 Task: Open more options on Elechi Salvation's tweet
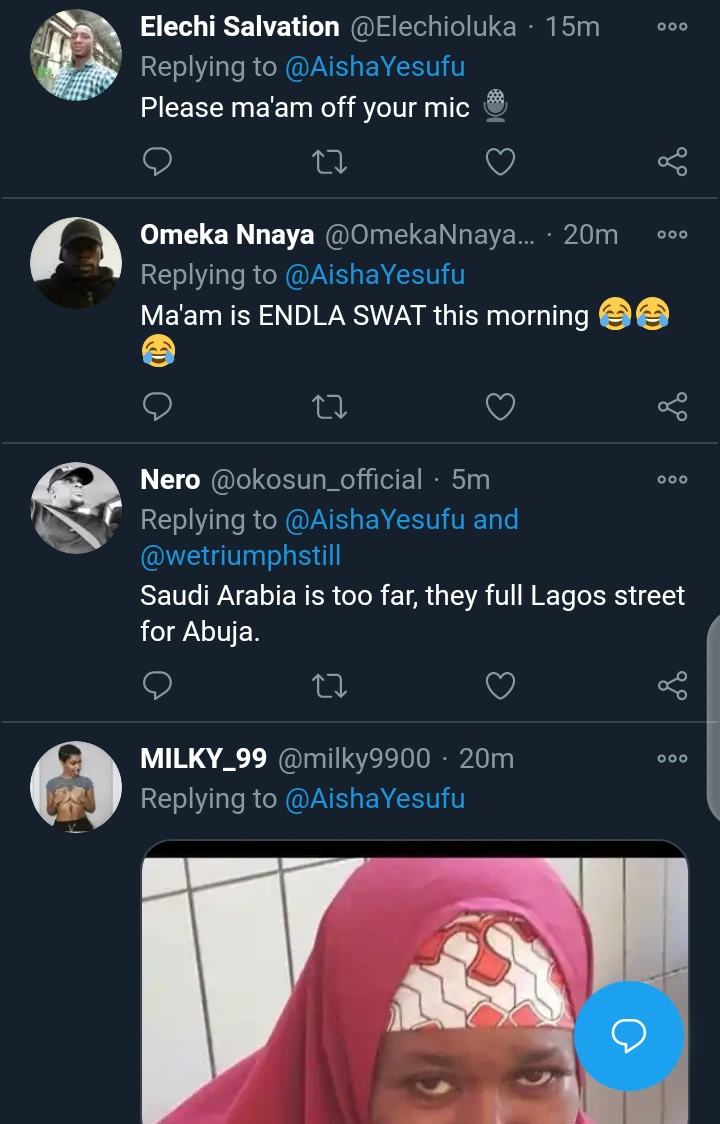click(x=672, y=27)
